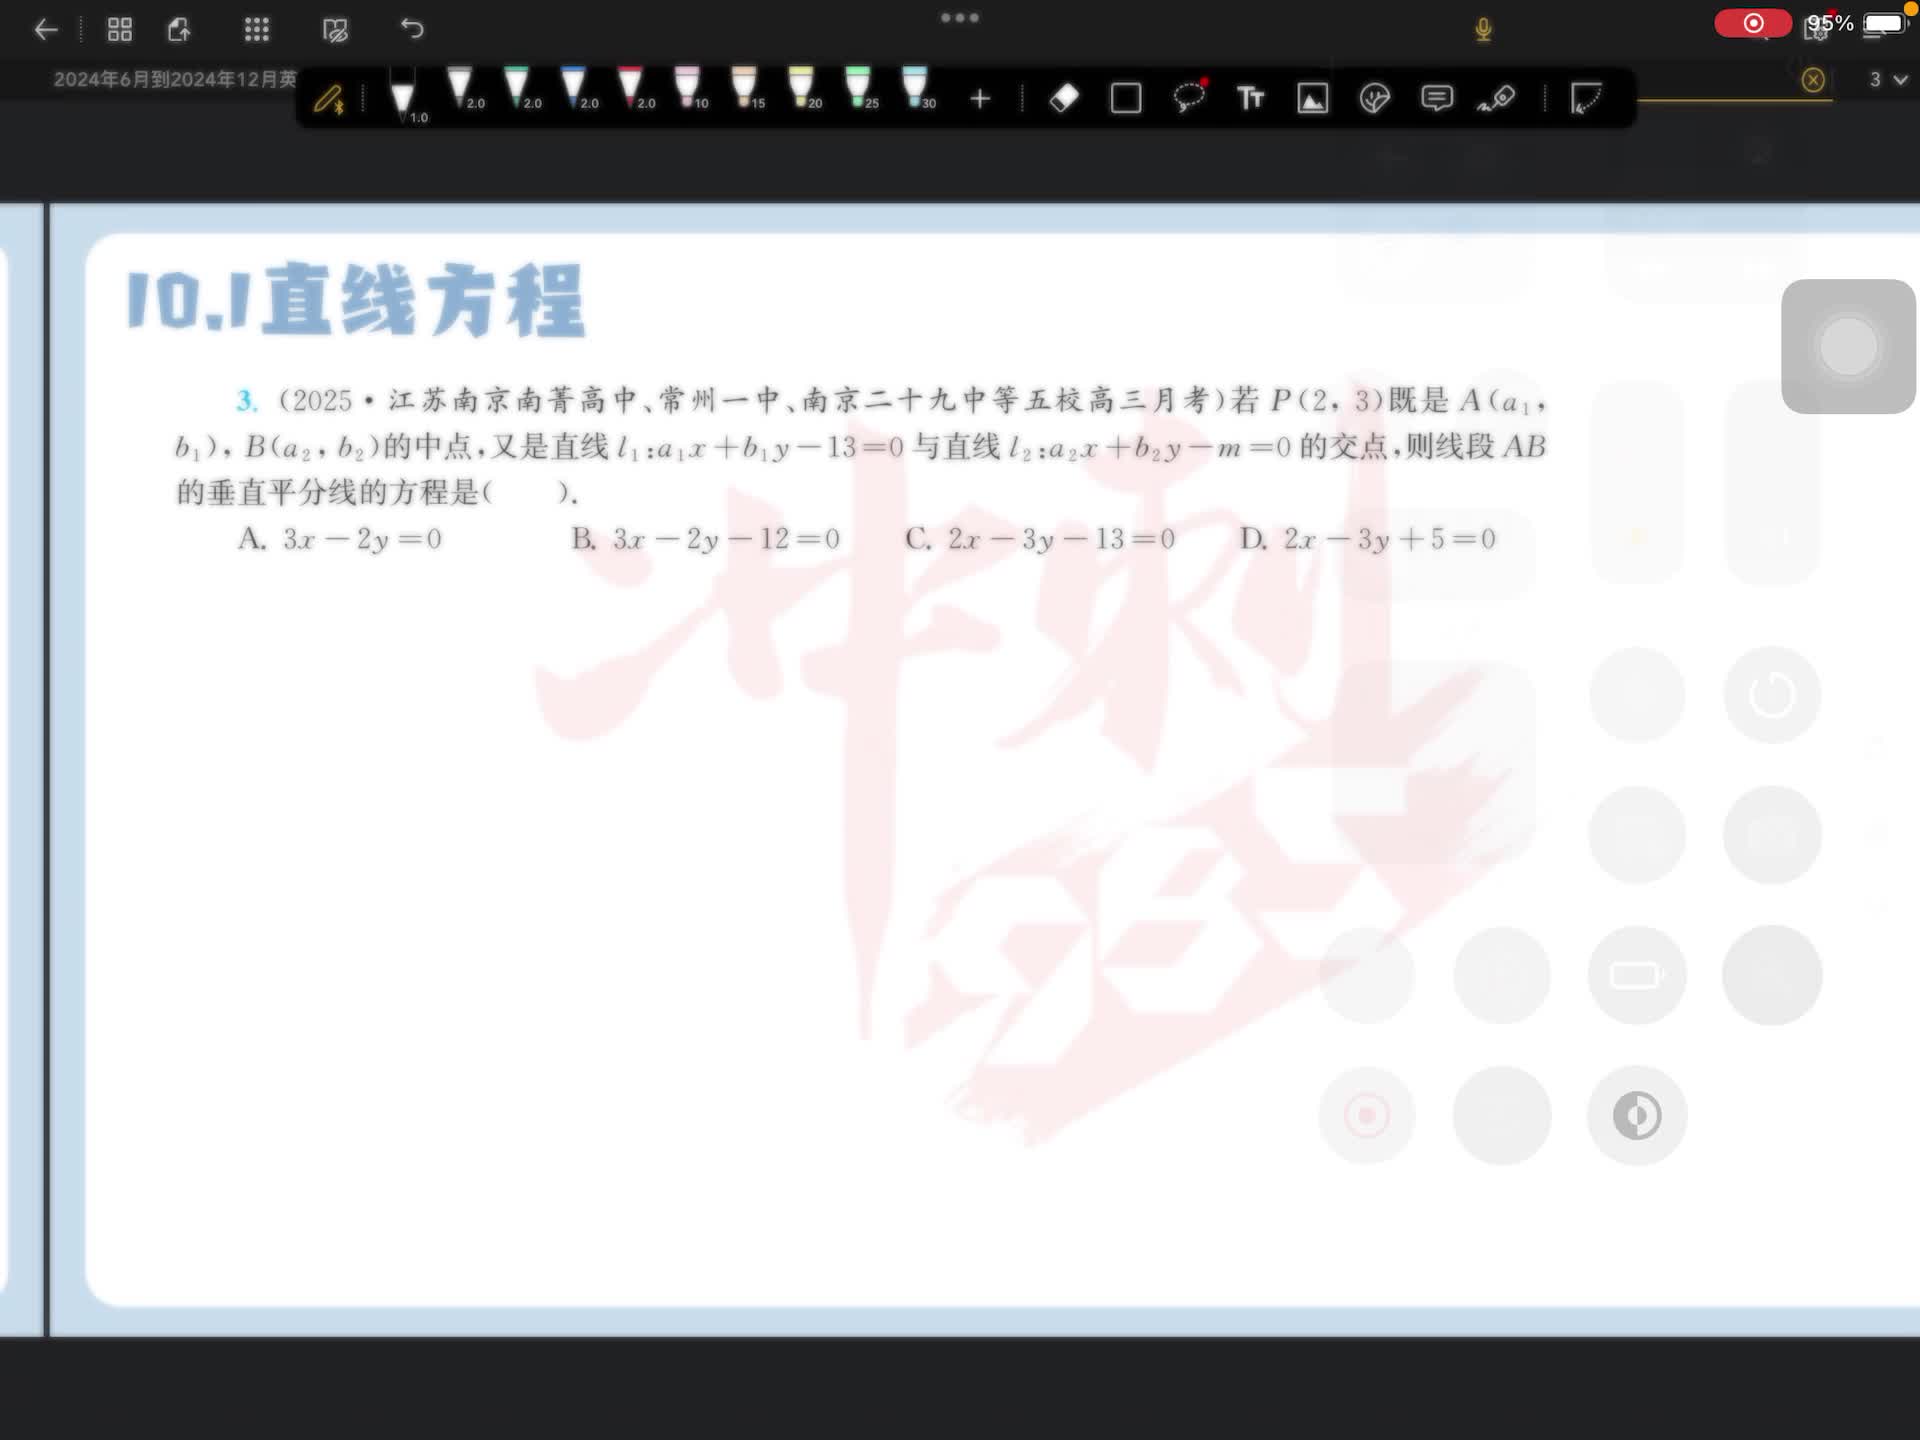
Task: Select the red 2.0 pen
Action: 631,90
